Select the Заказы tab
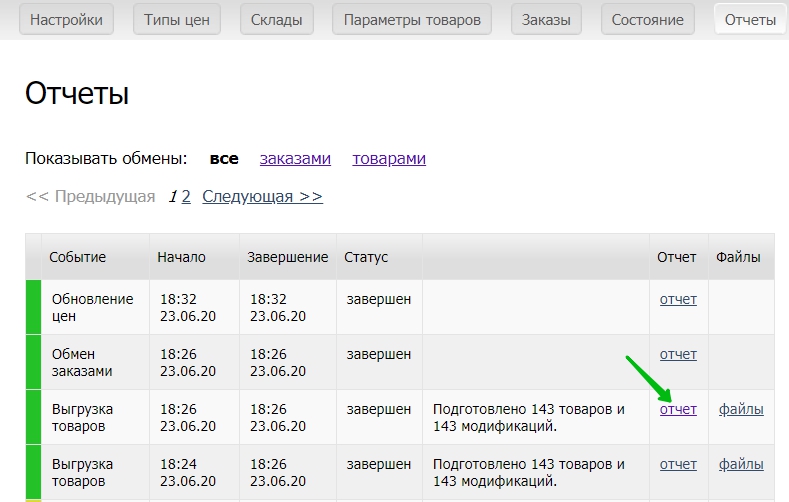This screenshot has height=502, width=789. pos(546,20)
